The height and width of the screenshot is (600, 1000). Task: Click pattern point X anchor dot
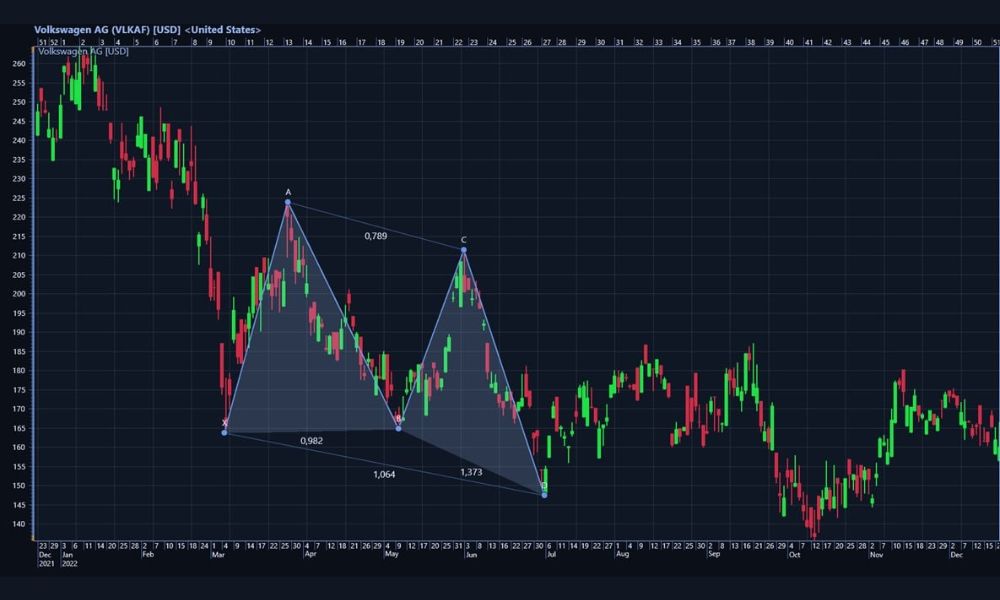224,432
